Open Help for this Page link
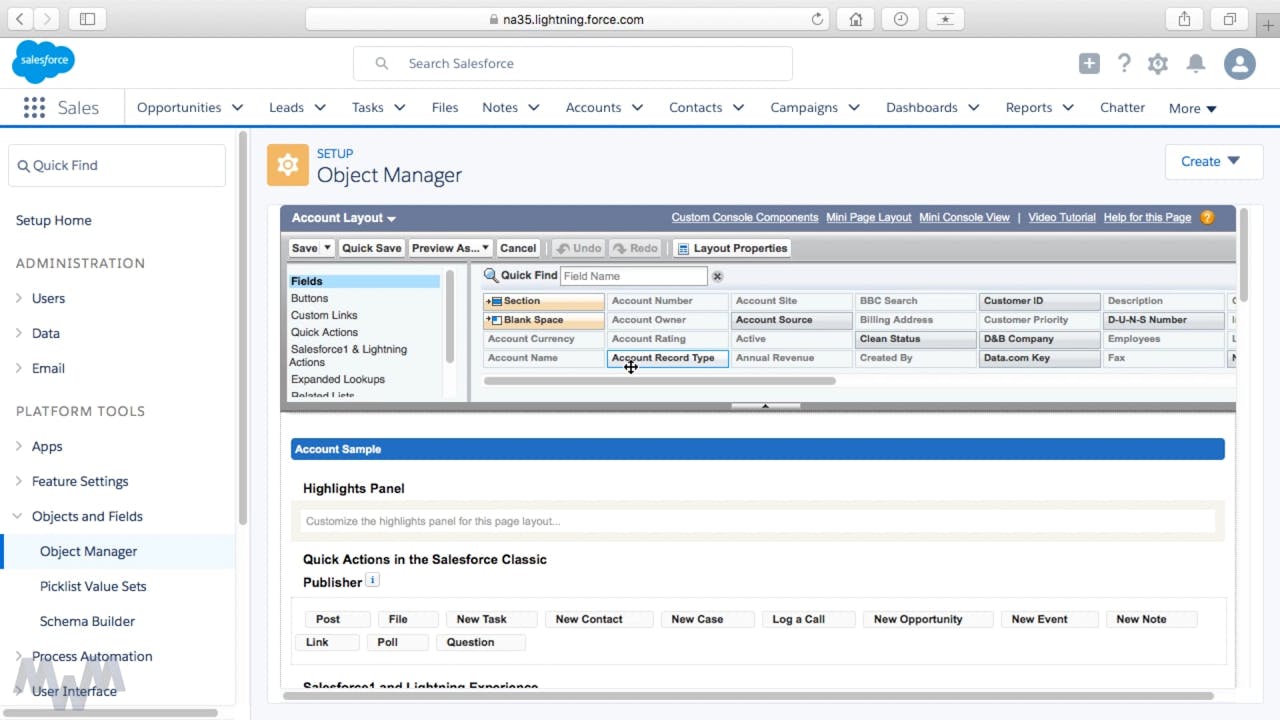 [1147, 217]
